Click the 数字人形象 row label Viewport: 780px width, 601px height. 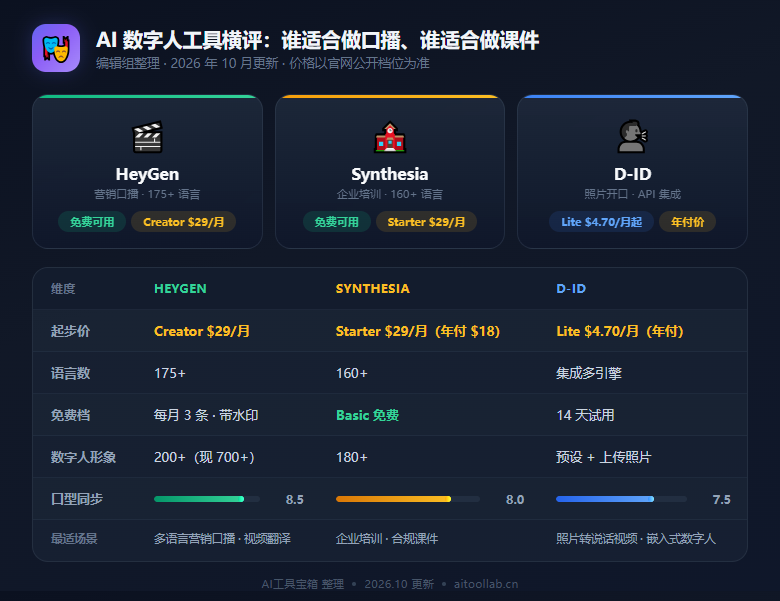point(83,457)
